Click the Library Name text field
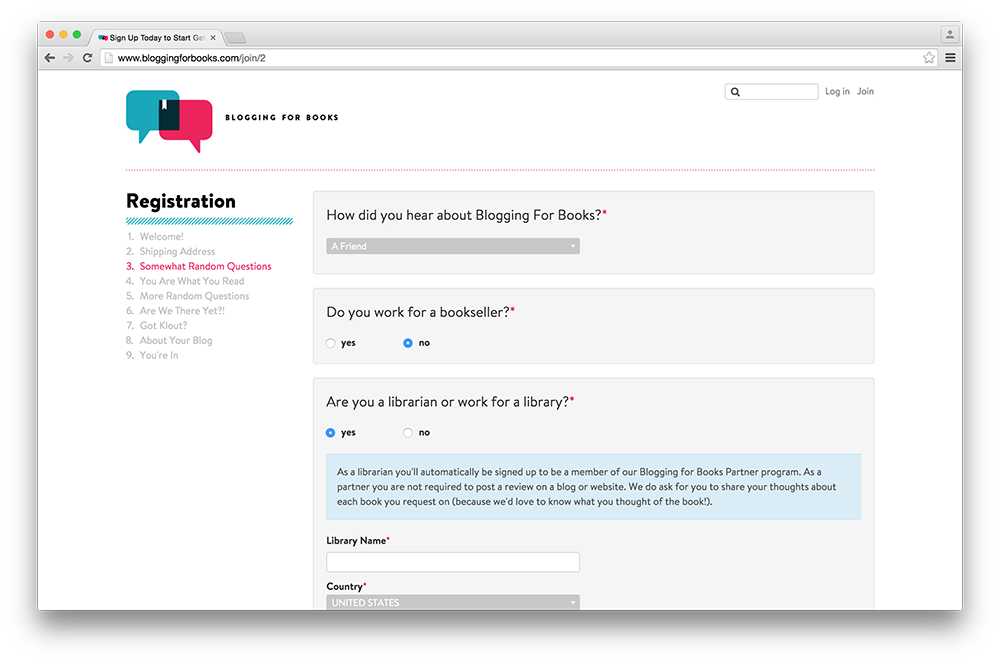 452,562
